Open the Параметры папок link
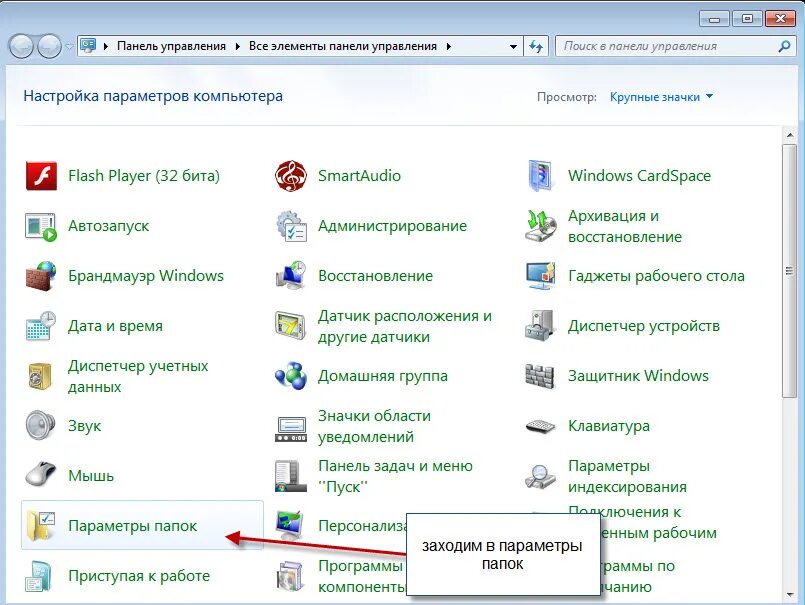This screenshot has height=605, width=805. pos(132,526)
